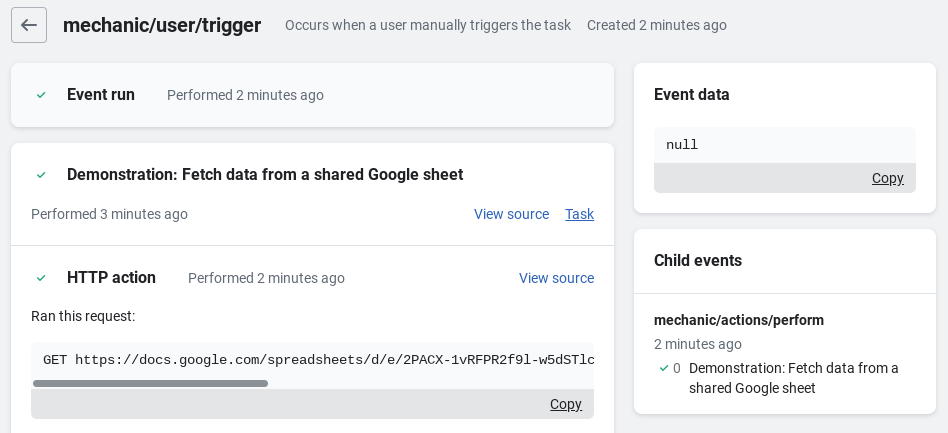
Task: Open the mechanic/actions/perform child event
Action: [738, 320]
